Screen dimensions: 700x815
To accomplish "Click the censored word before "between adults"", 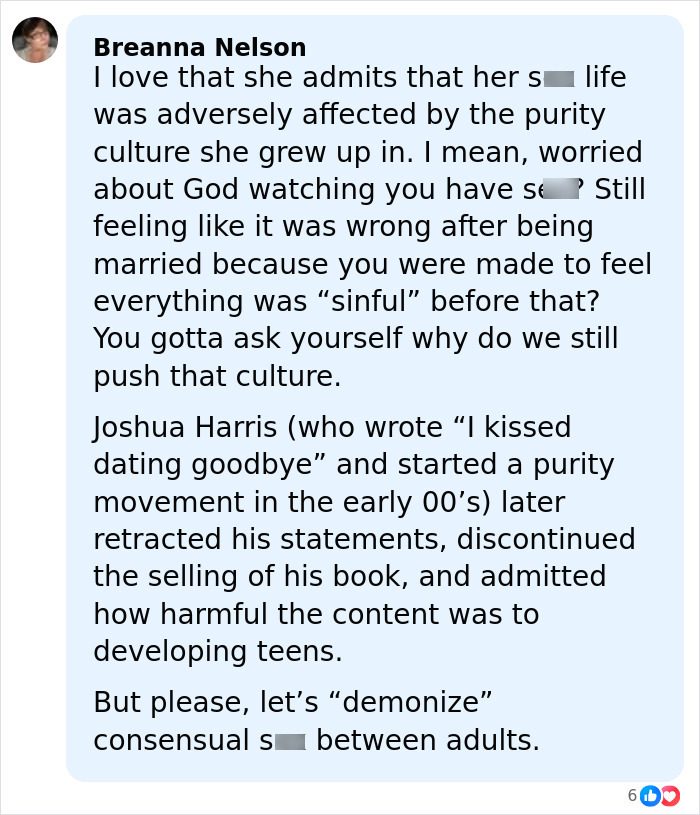I will pos(288,742).
